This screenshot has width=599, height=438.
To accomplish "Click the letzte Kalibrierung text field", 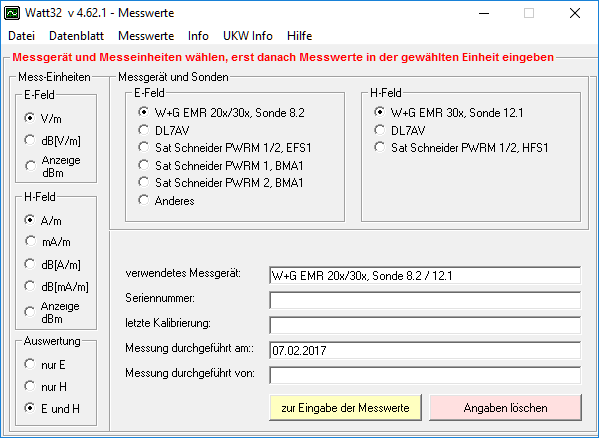I will pyautogui.click(x=425, y=325).
